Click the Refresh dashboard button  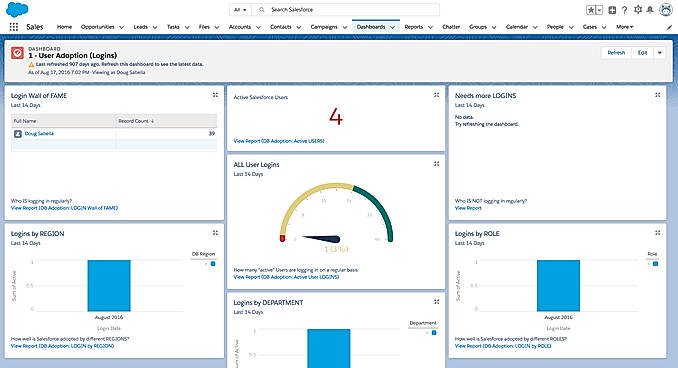point(616,53)
